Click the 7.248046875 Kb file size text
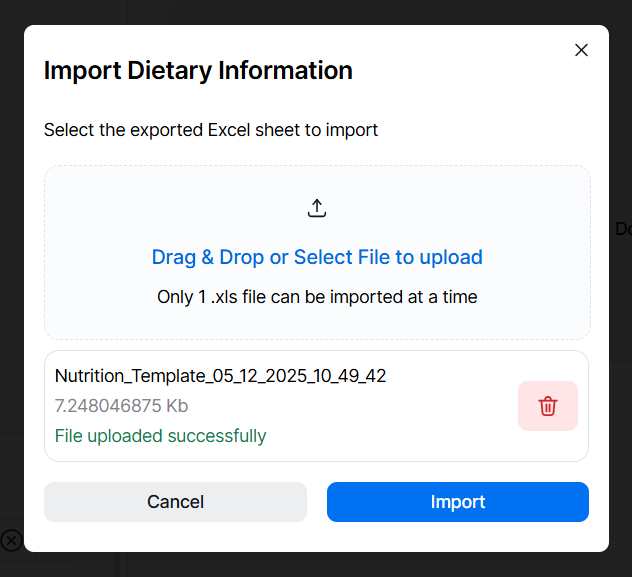This screenshot has height=577, width=632. pos(121,406)
